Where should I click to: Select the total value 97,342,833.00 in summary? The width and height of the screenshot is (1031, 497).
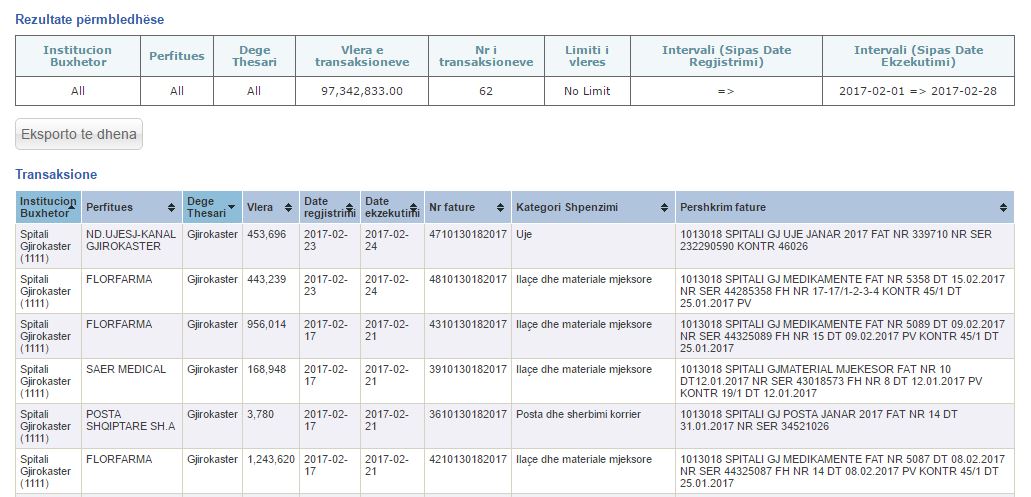361,91
